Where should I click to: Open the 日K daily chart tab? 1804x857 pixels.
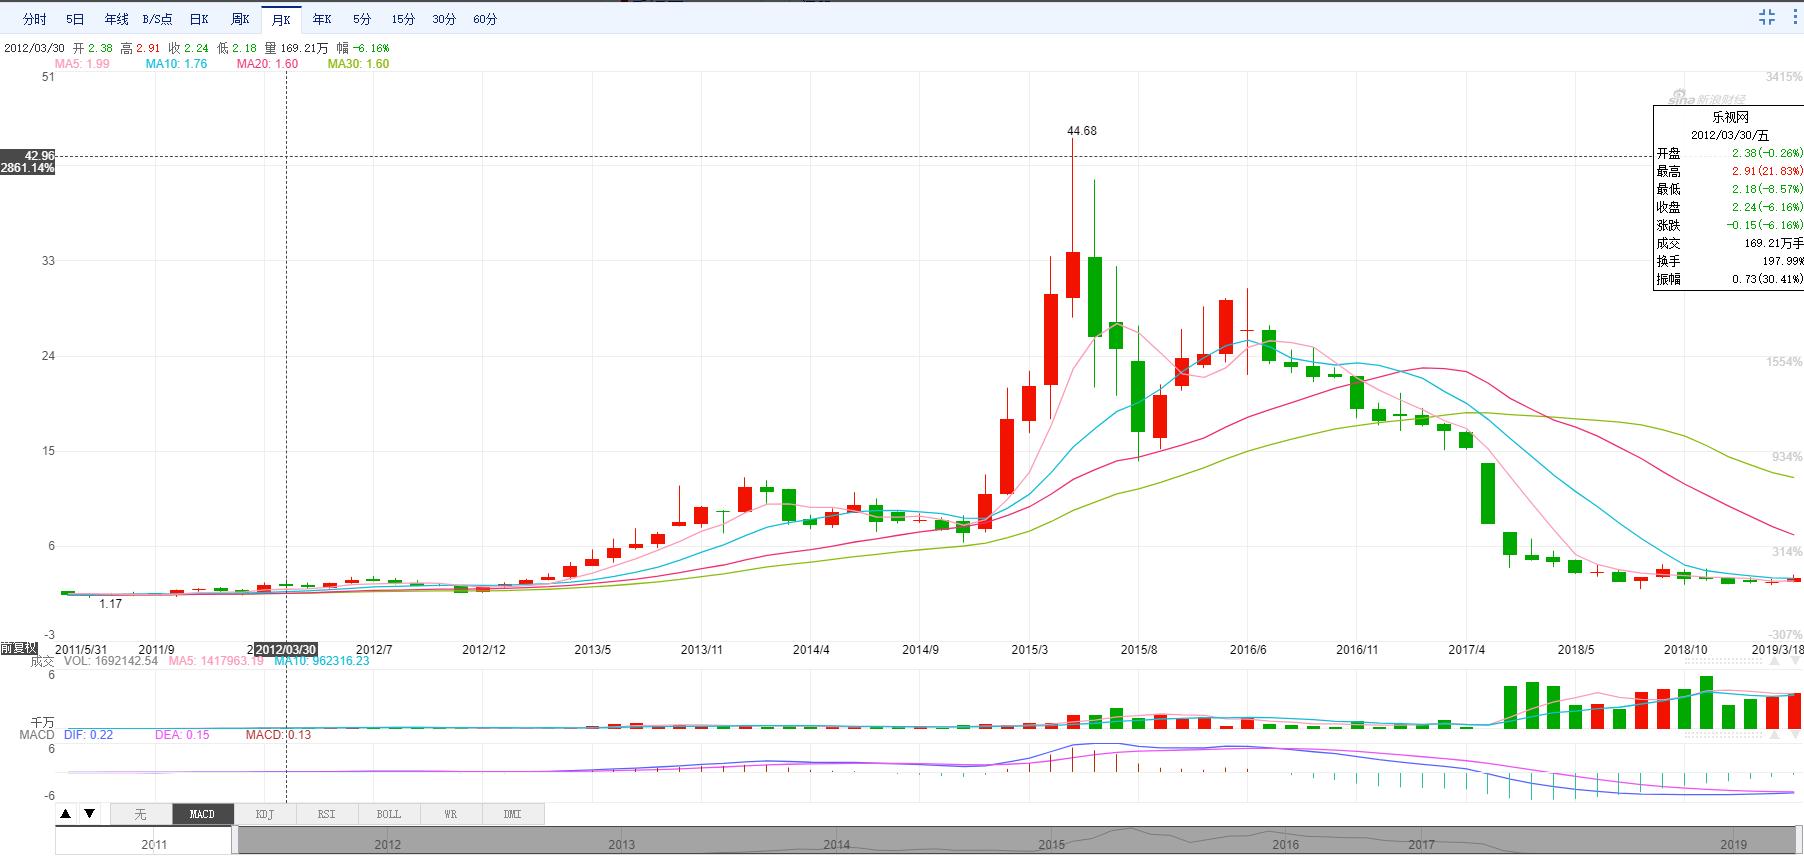[199, 19]
